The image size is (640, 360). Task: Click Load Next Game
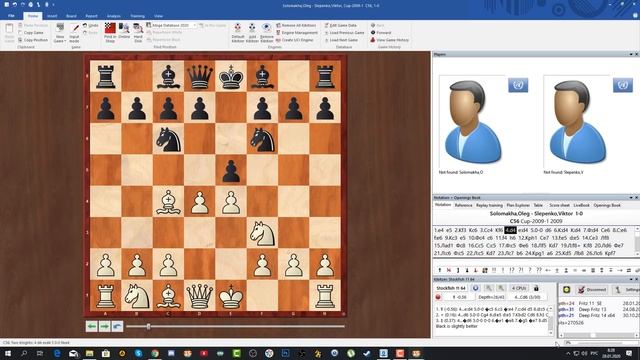[x=341, y=40]
